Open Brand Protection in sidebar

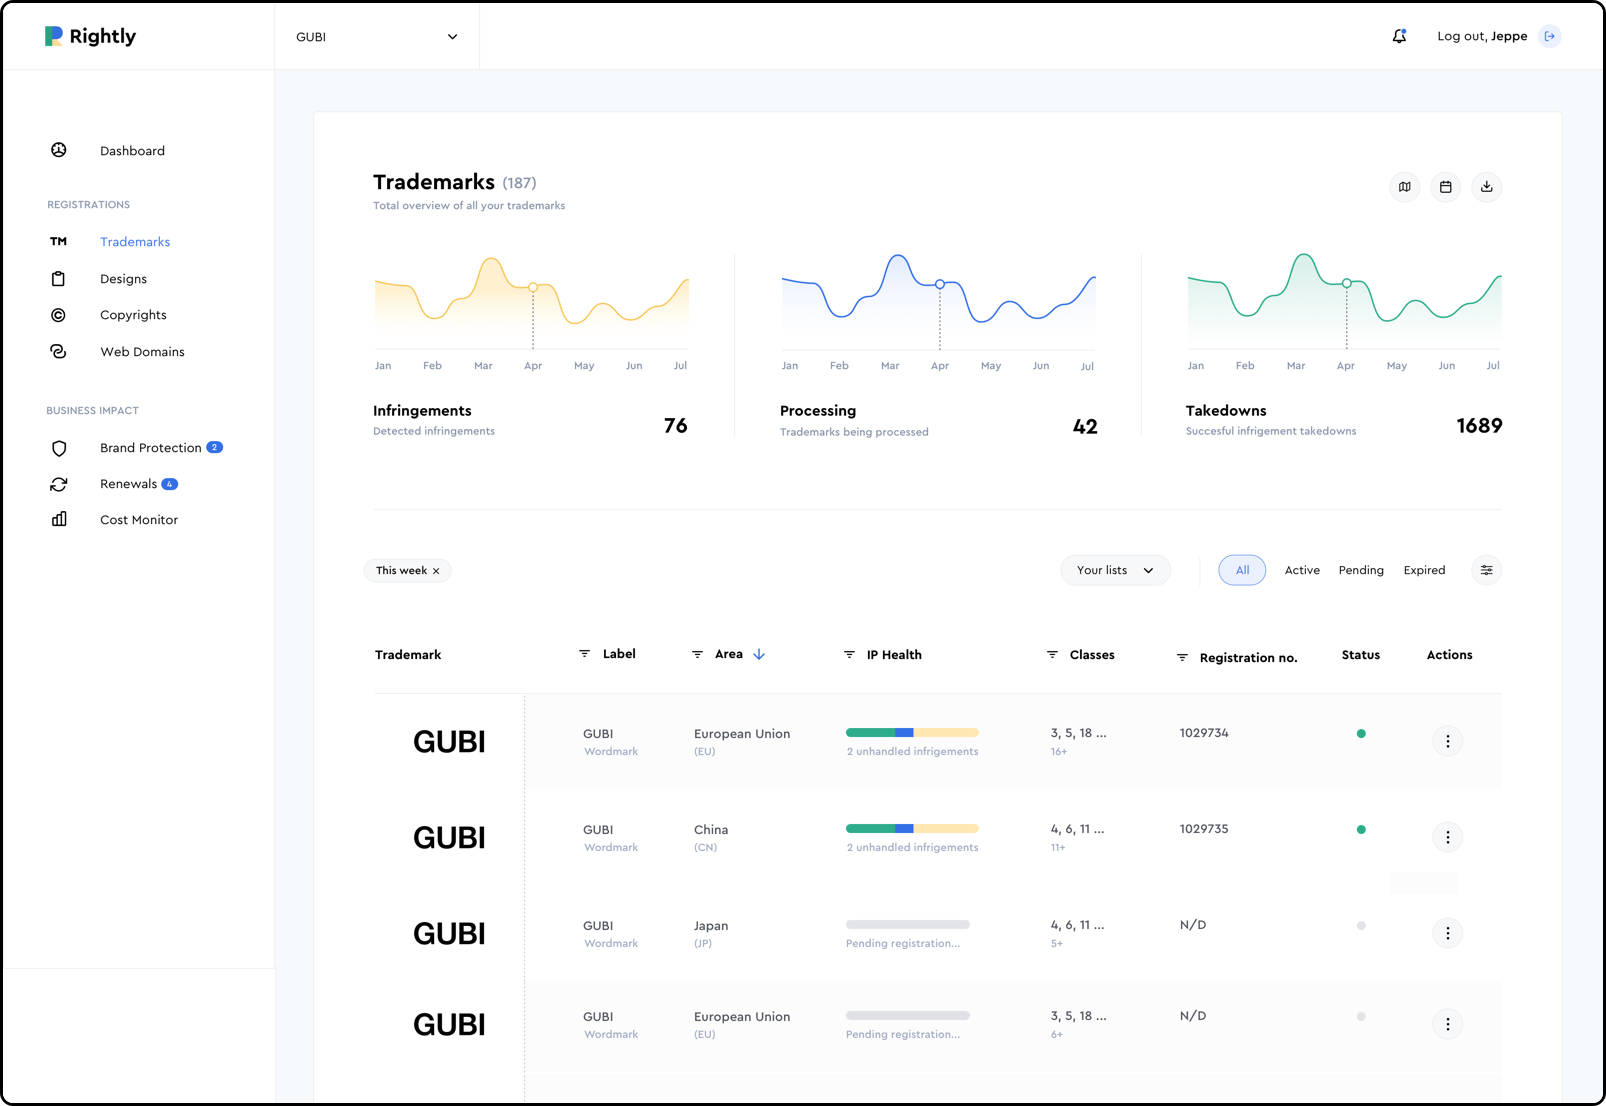click(151, 448)
